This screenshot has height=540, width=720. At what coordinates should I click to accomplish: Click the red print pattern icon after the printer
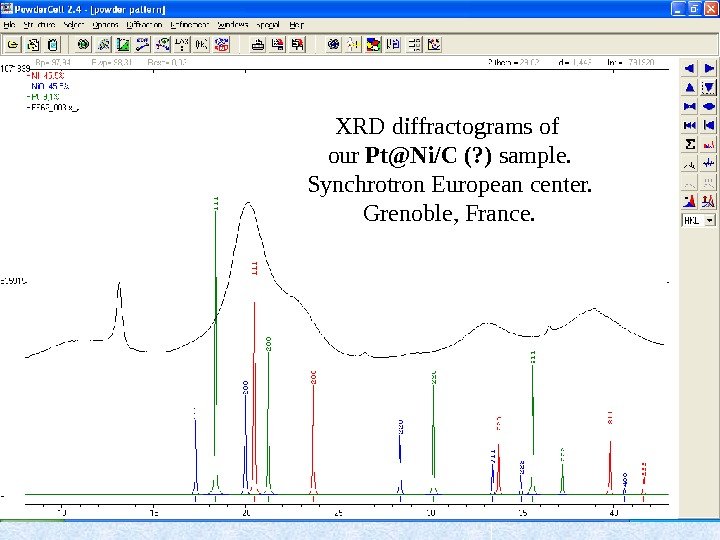coord(278,45)
